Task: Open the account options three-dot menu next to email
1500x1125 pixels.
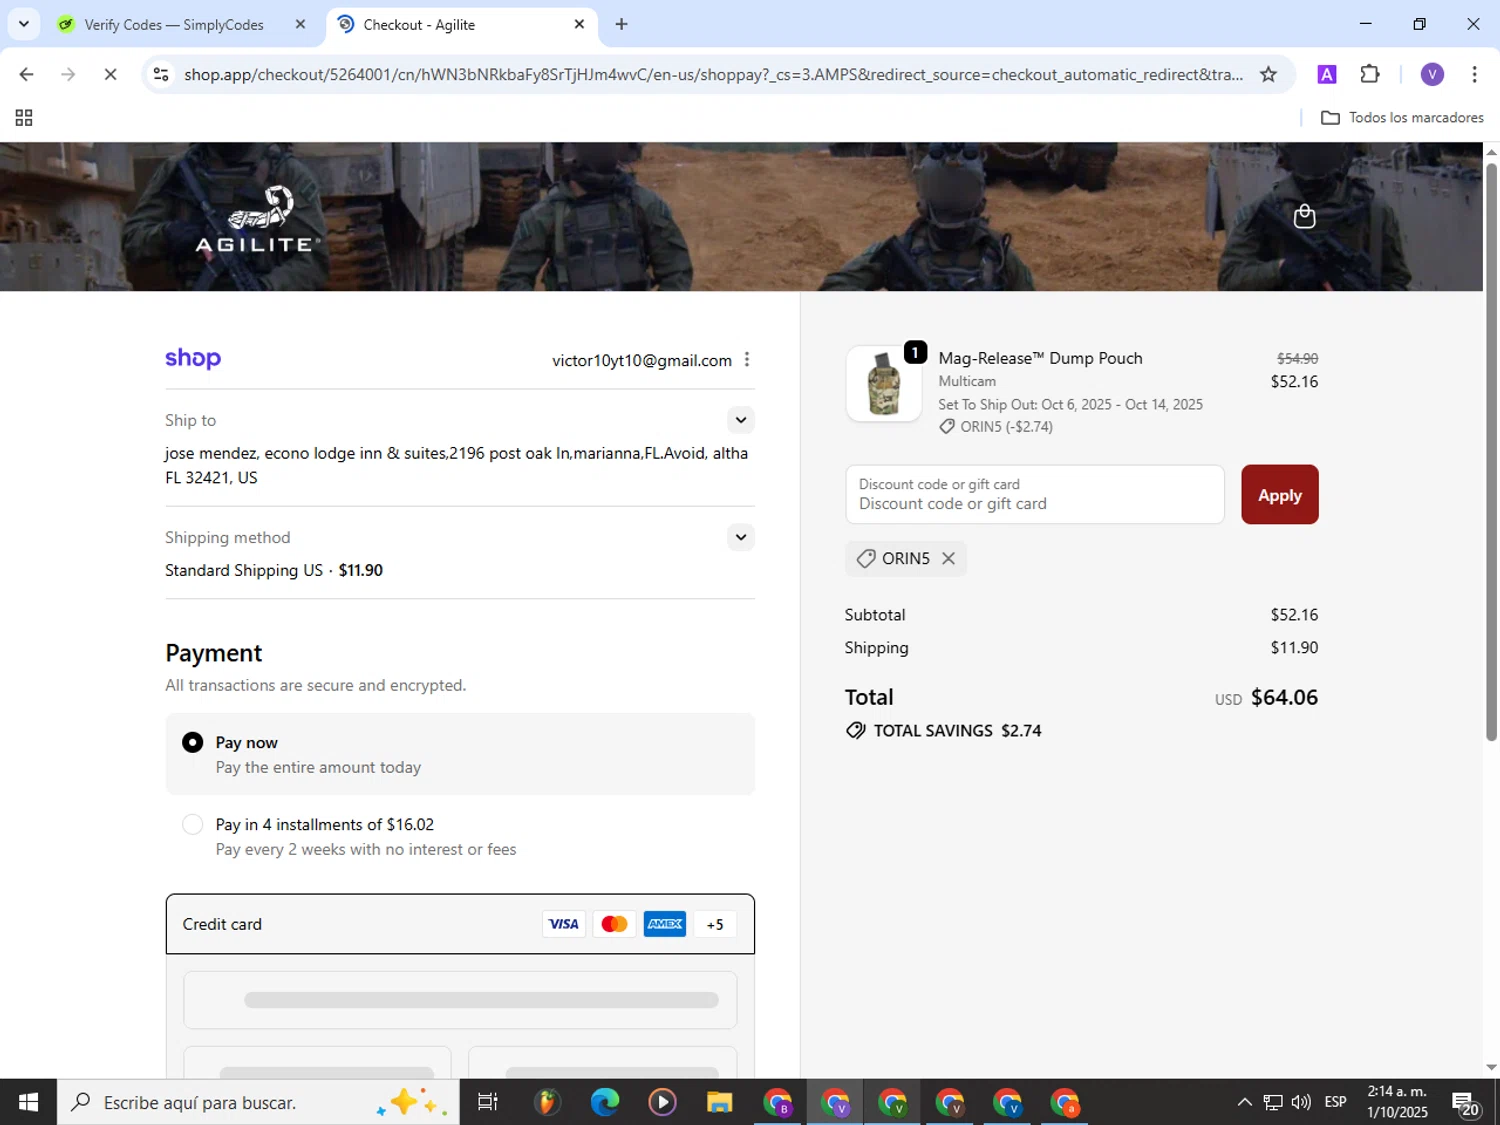Action: click(x=747, y=360)
